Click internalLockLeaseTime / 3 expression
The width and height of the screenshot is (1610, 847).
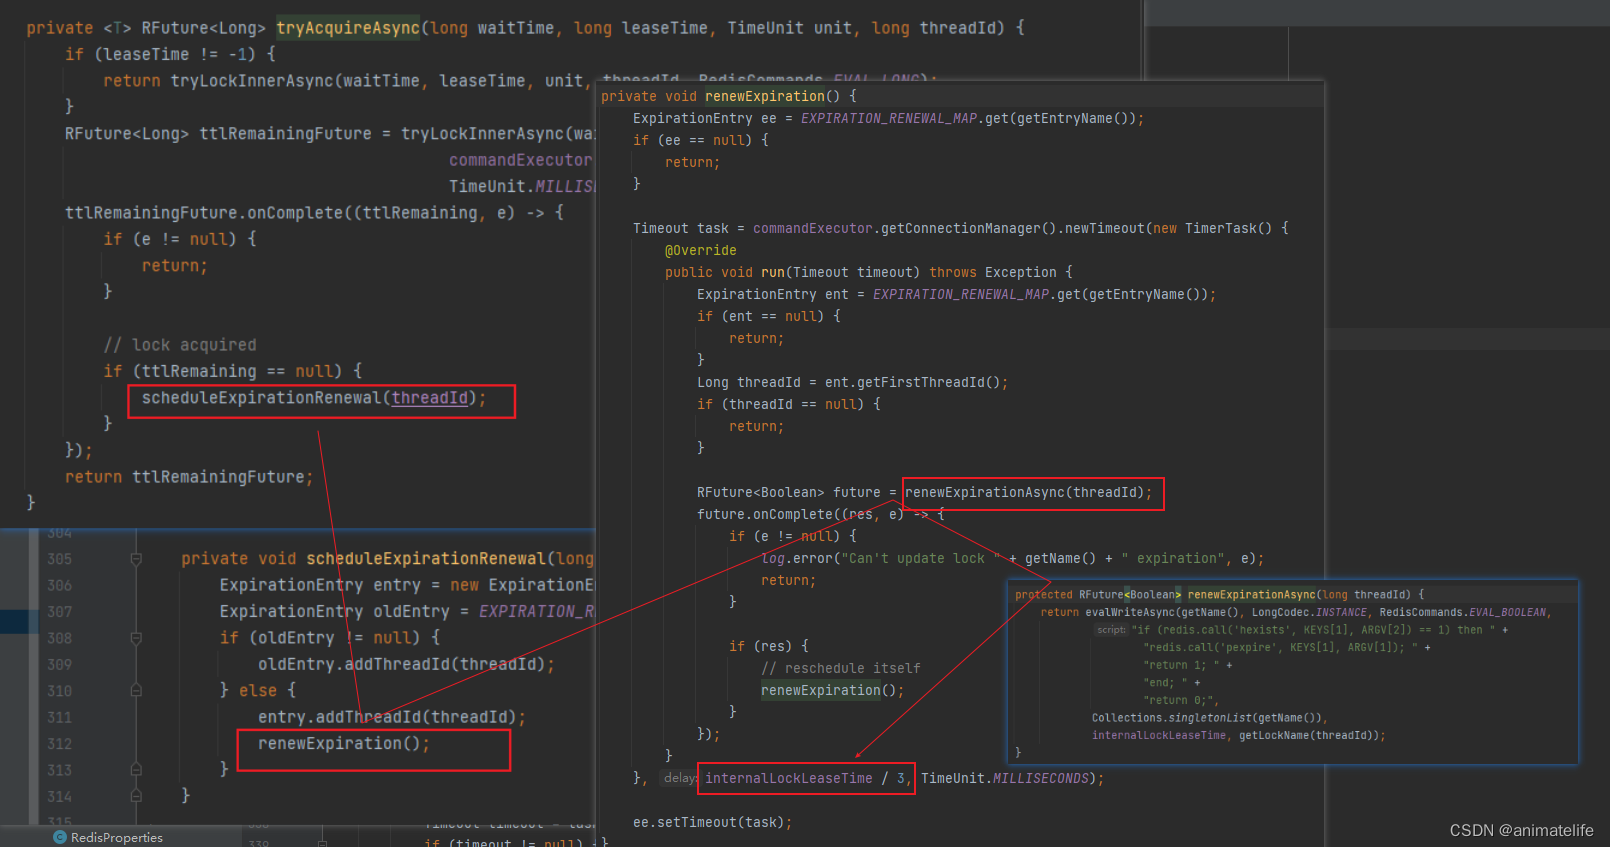tap(805, 778)
